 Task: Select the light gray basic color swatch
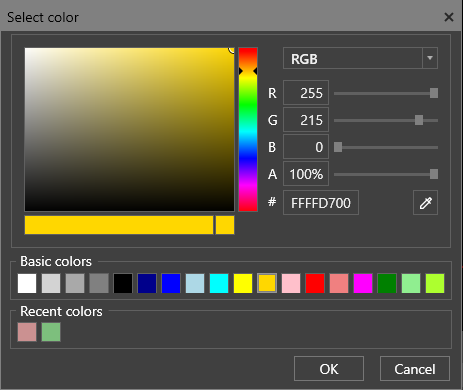pyautogui.click(x=51, y=283)
